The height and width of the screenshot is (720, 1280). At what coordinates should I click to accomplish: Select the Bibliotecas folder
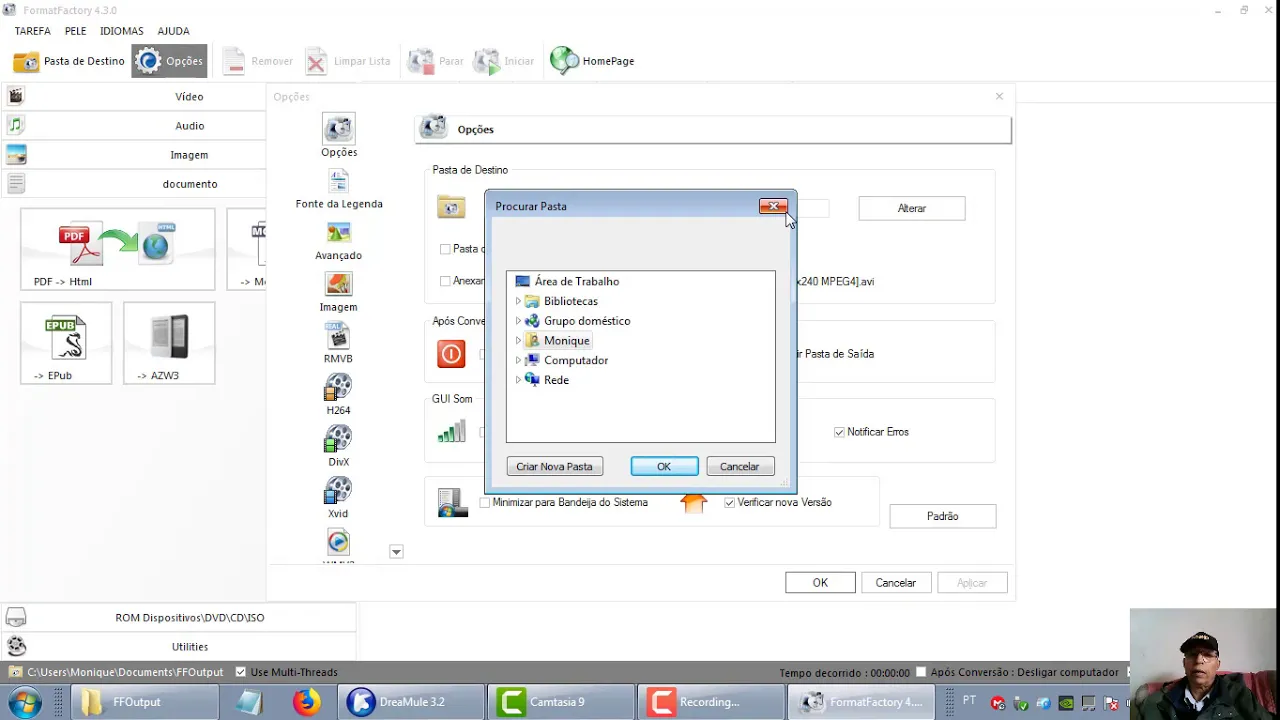coord(571,301)
